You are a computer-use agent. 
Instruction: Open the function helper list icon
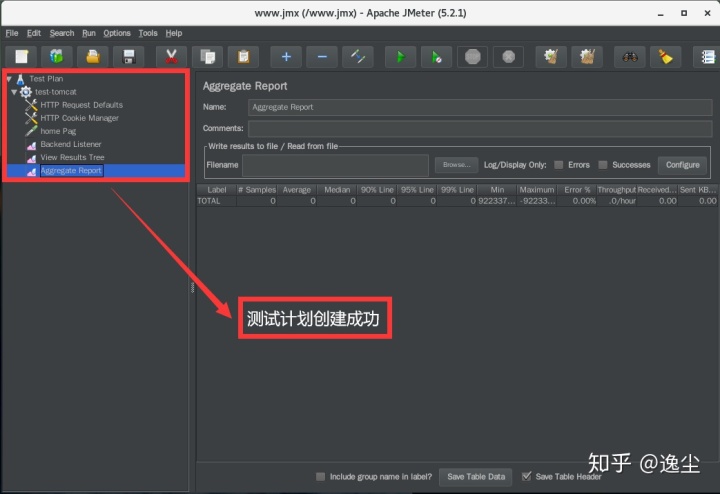coord(708,57)
